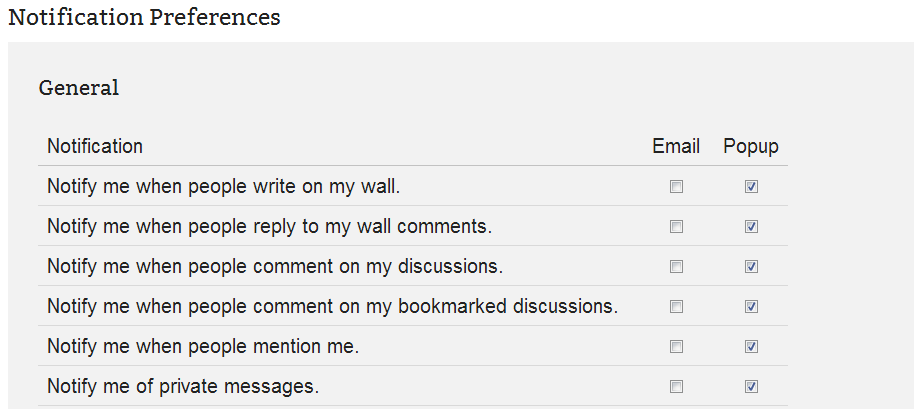
Task: Click the General section heading
Action: (x=79, y=88)
